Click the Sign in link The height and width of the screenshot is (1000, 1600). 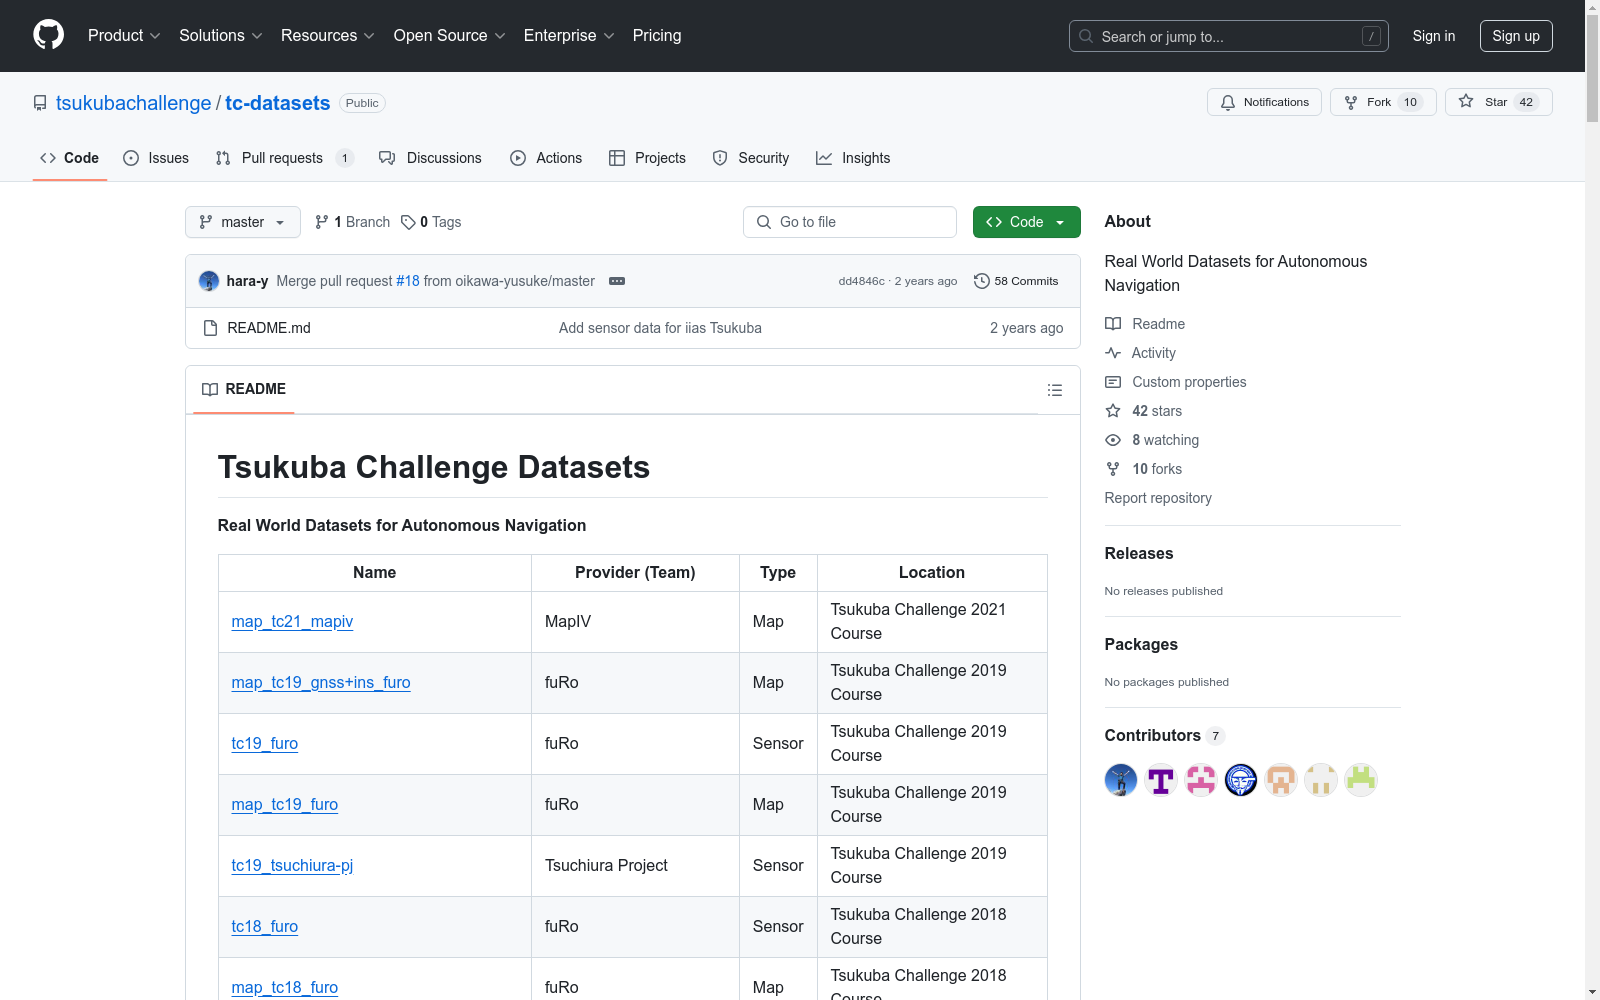[1434, 36]
